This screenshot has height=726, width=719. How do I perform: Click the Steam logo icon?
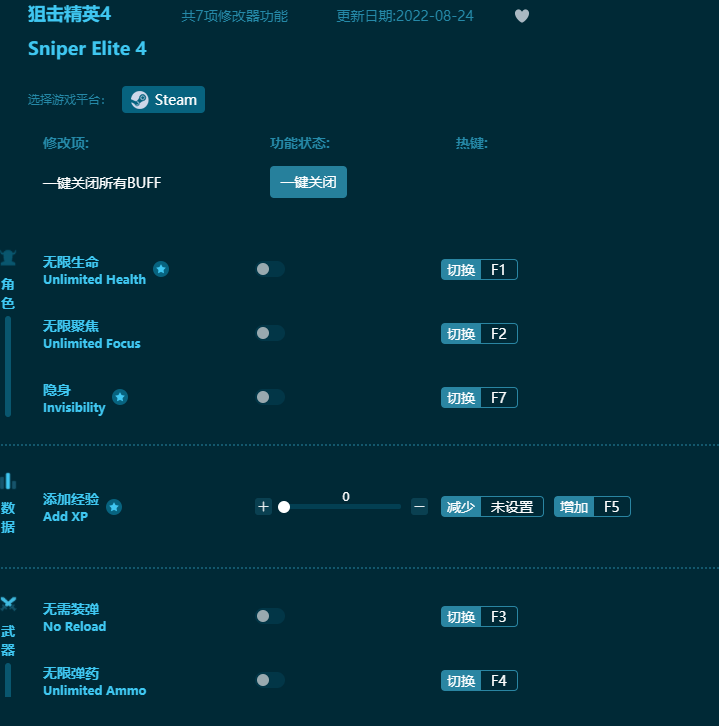coord(139,100)
